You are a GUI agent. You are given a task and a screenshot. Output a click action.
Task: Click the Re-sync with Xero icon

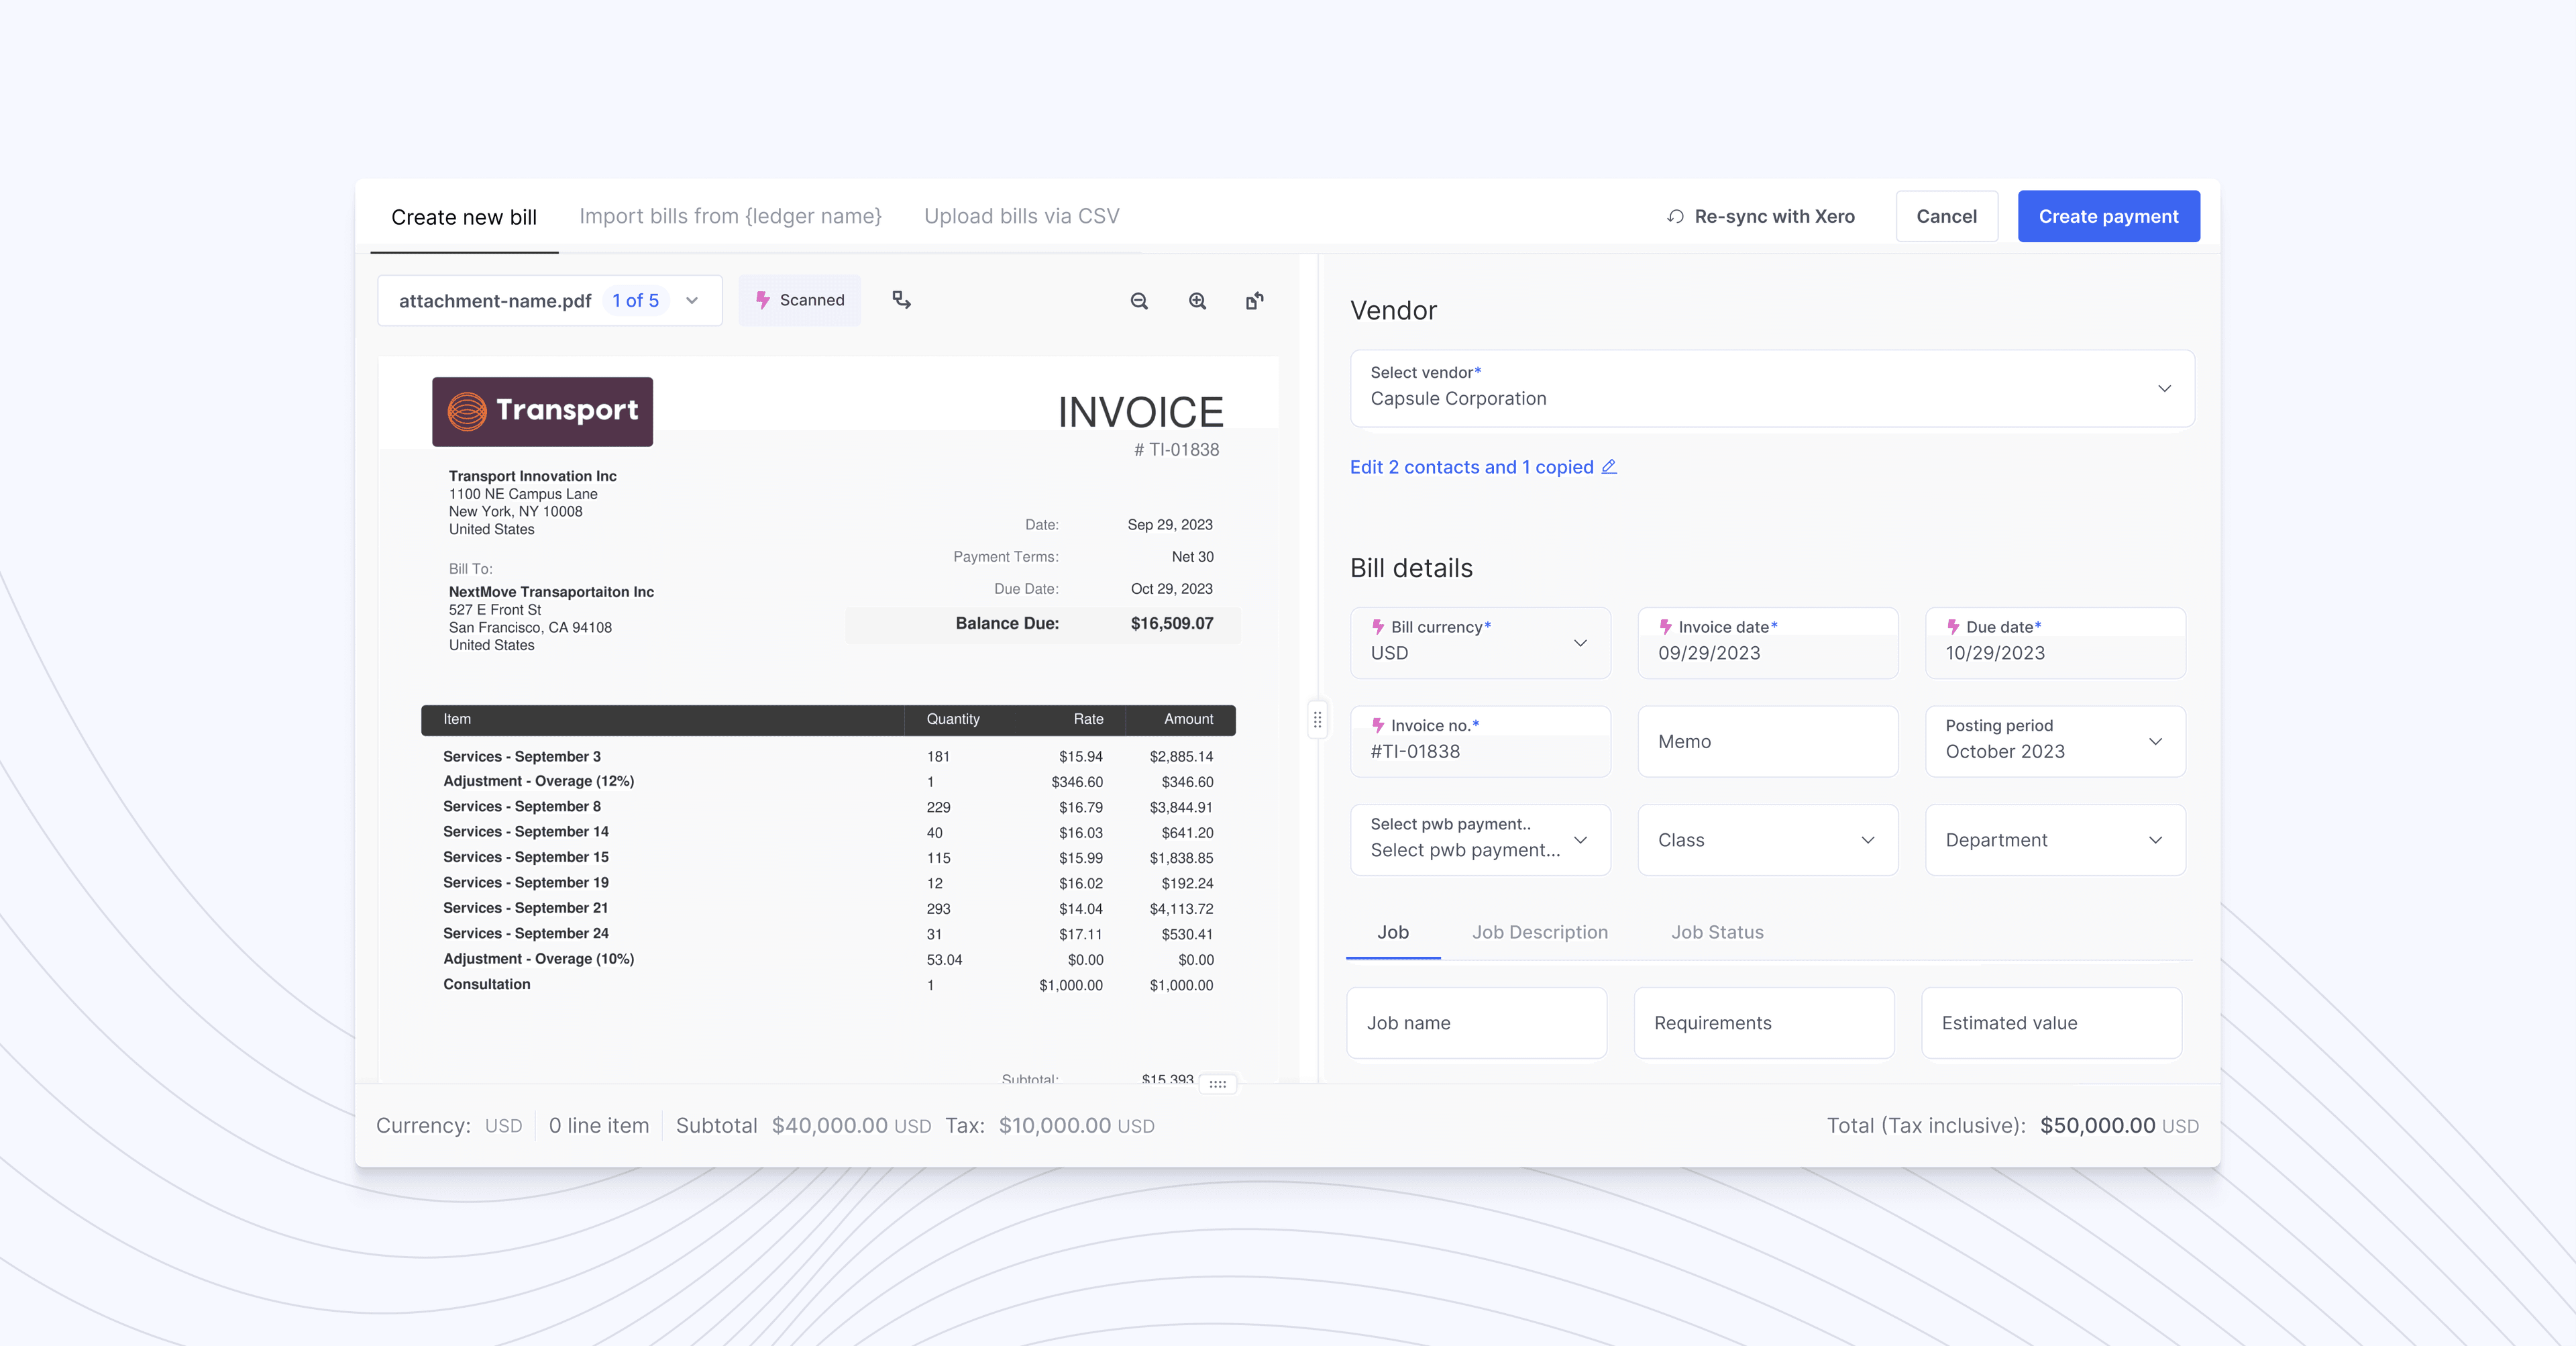(1676, 215)
